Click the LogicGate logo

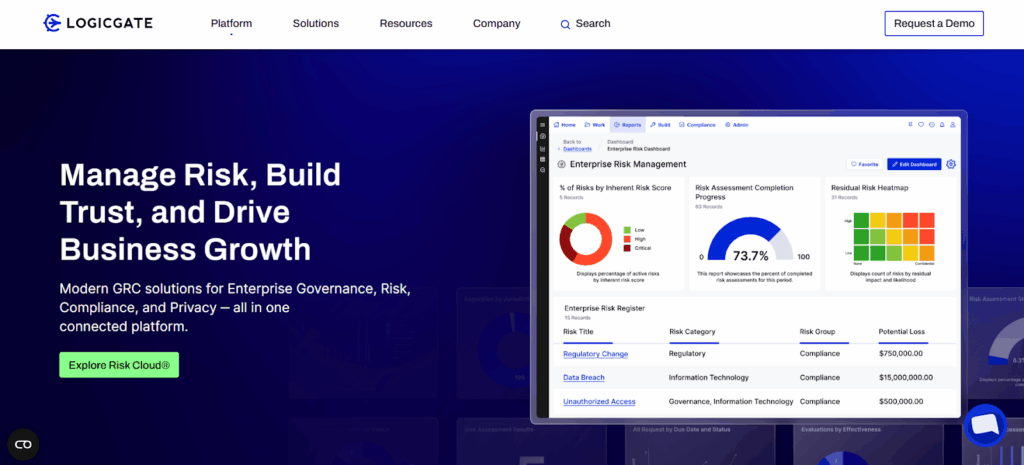click(98, 23)
